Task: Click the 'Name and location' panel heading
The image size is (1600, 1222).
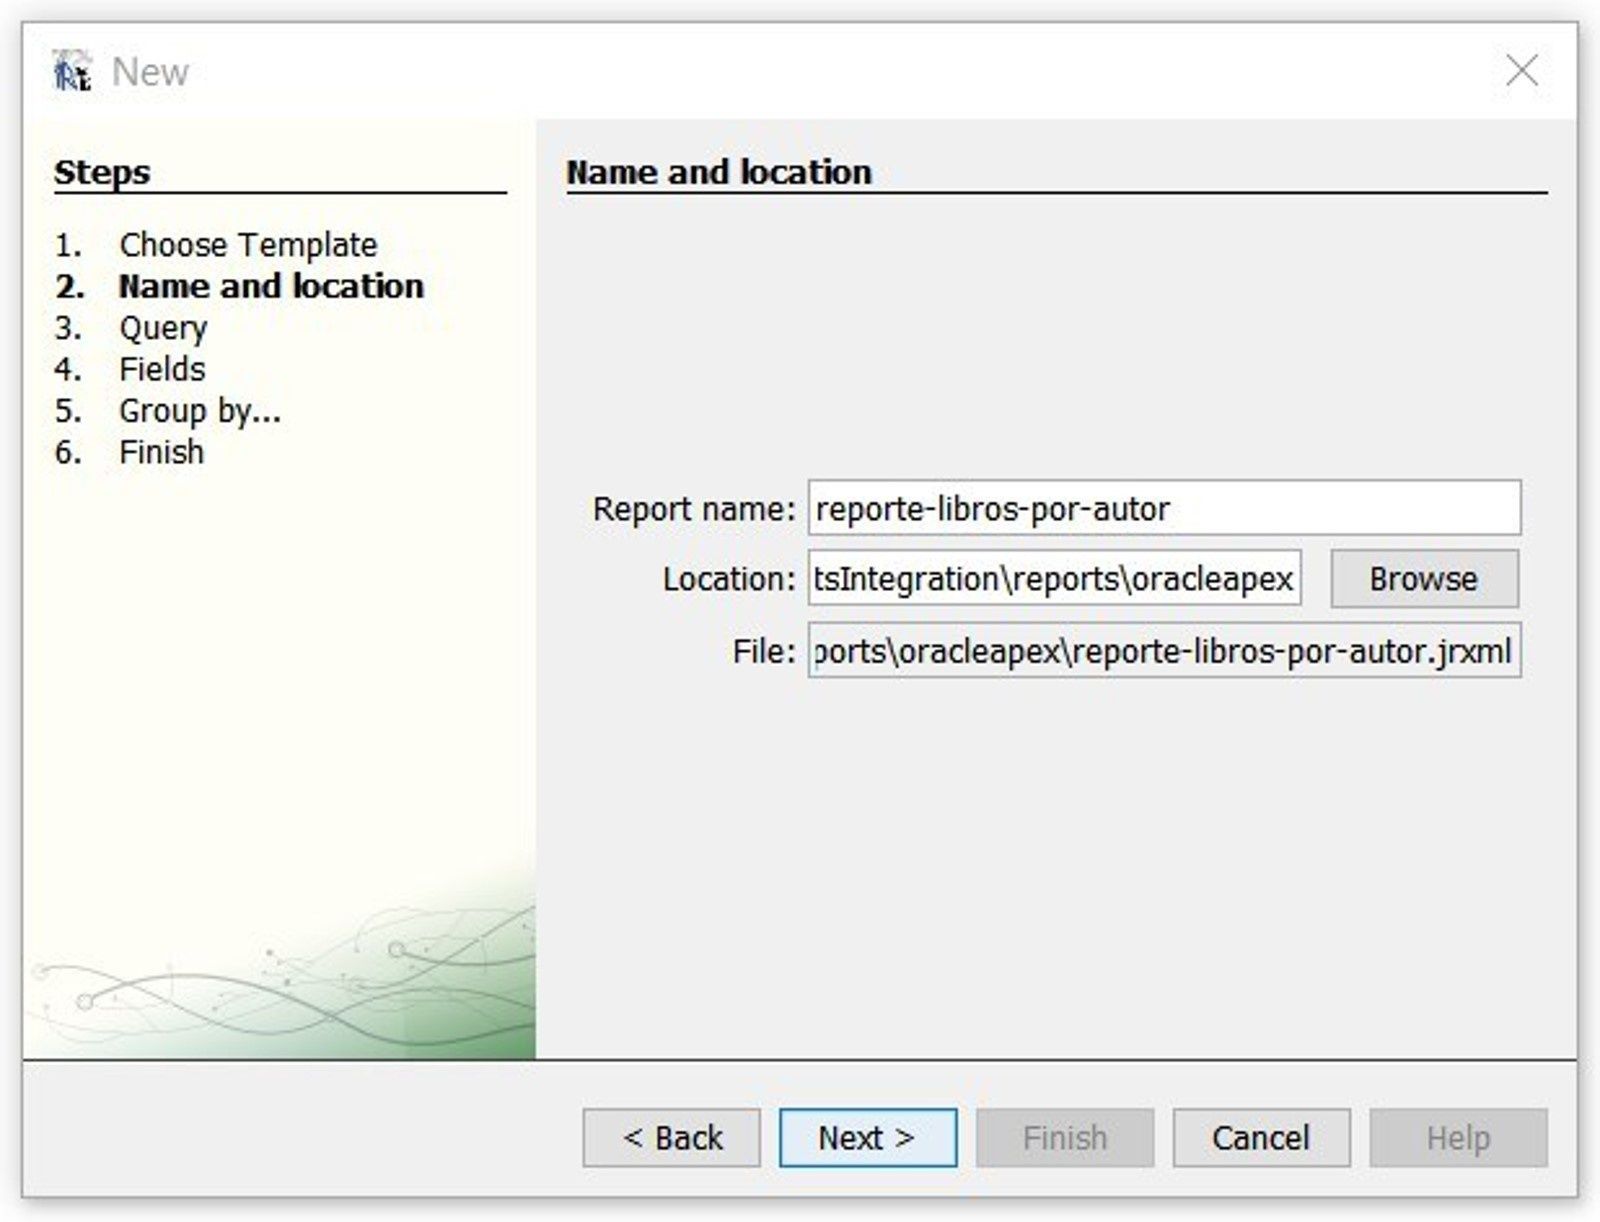Action: (x=719, y=172)
